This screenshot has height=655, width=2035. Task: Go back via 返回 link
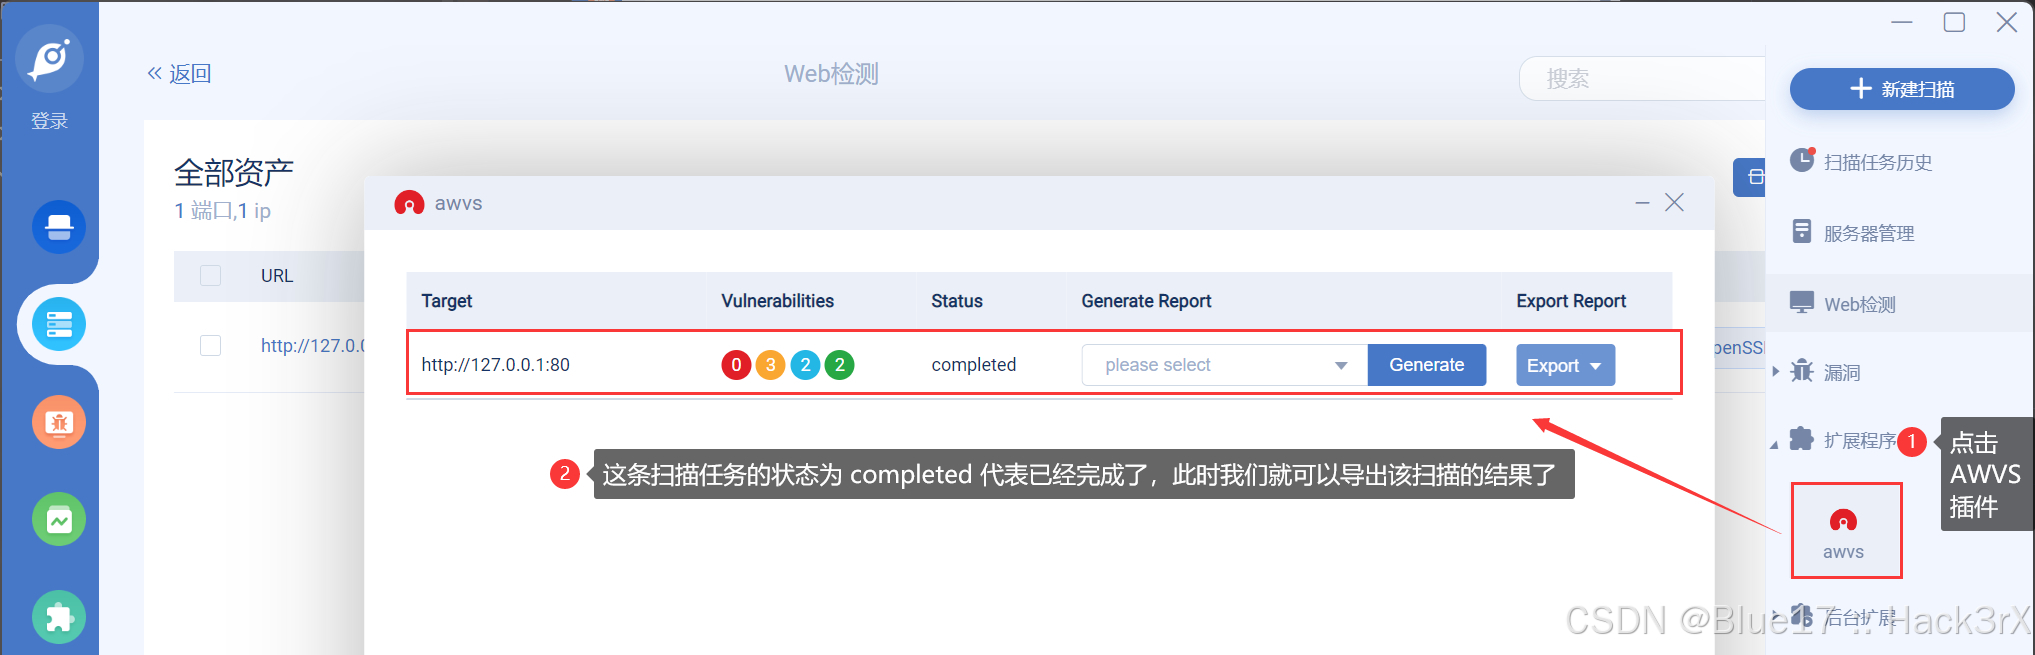180,74
